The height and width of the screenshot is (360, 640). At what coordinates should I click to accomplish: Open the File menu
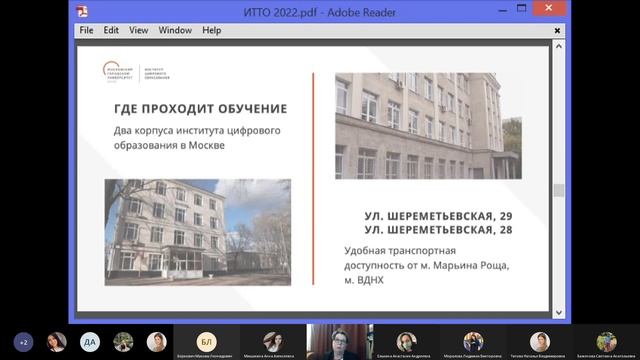pyautogui.click(x=86, y=30)
